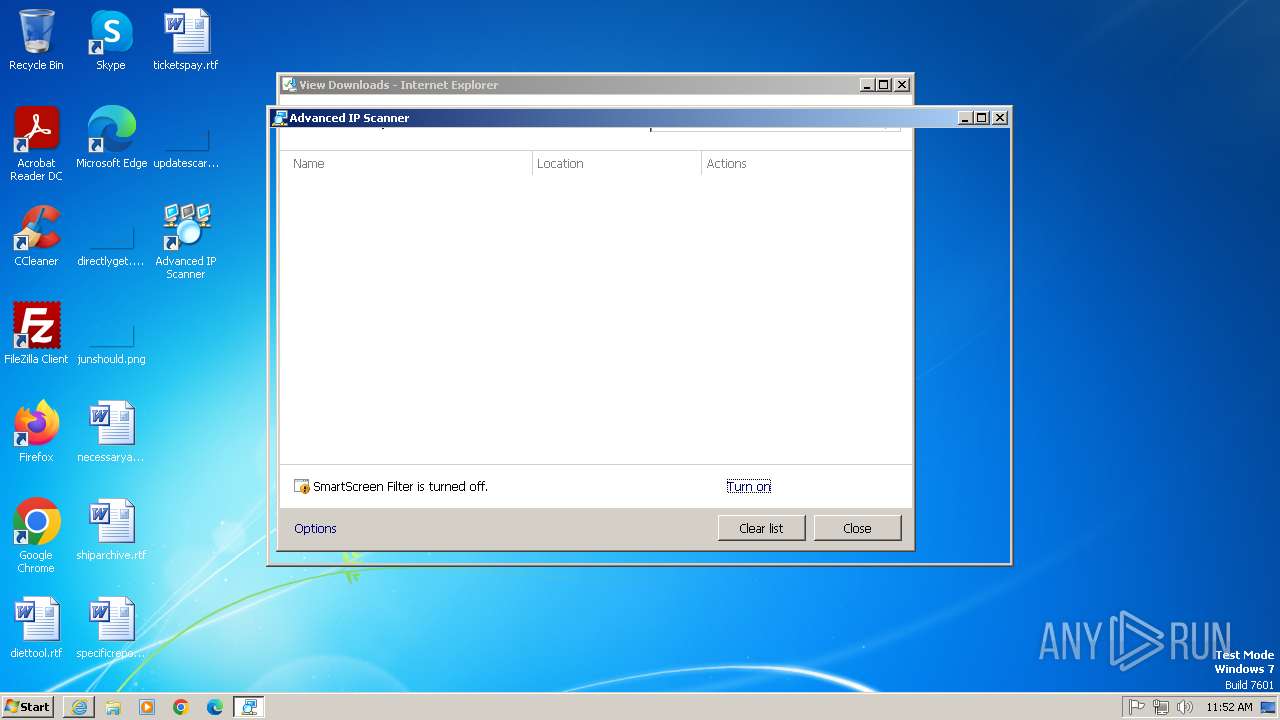Maximize the View Downloads window
The height and width of the screenshot is (720, 1280).
(x=884, y=85)
